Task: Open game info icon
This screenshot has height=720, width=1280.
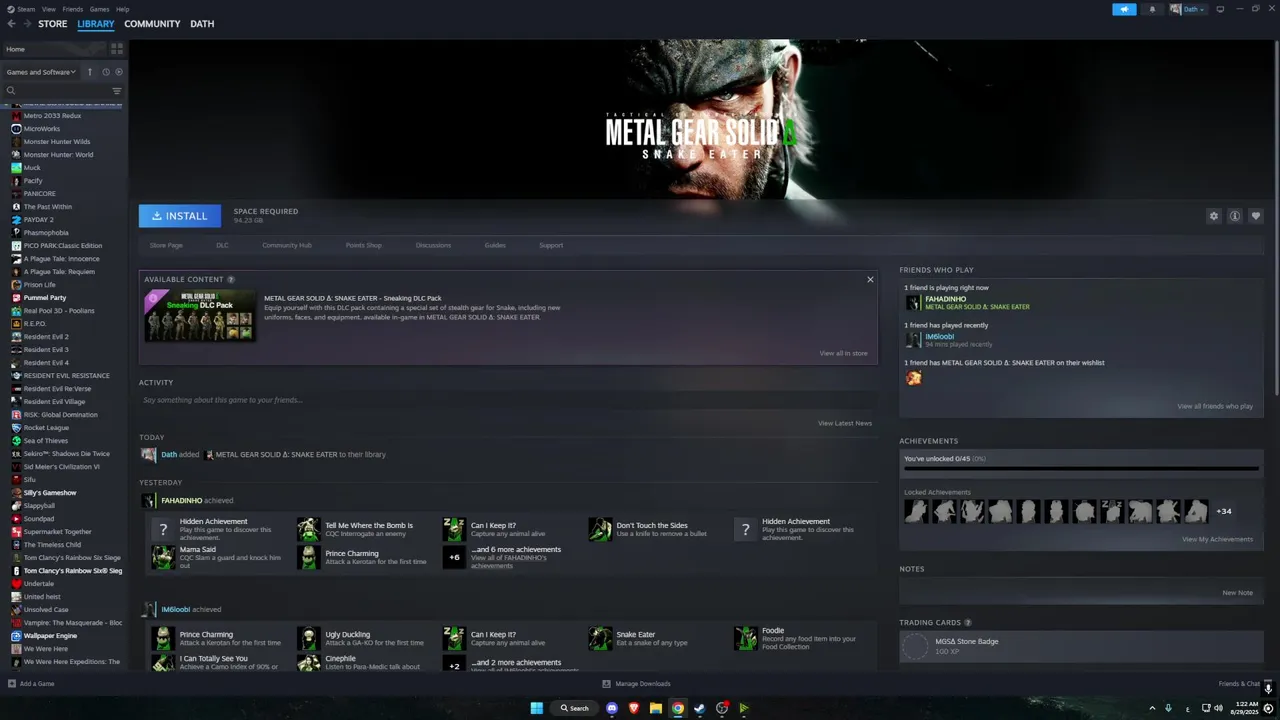Action: click(x=1235, y=216)
